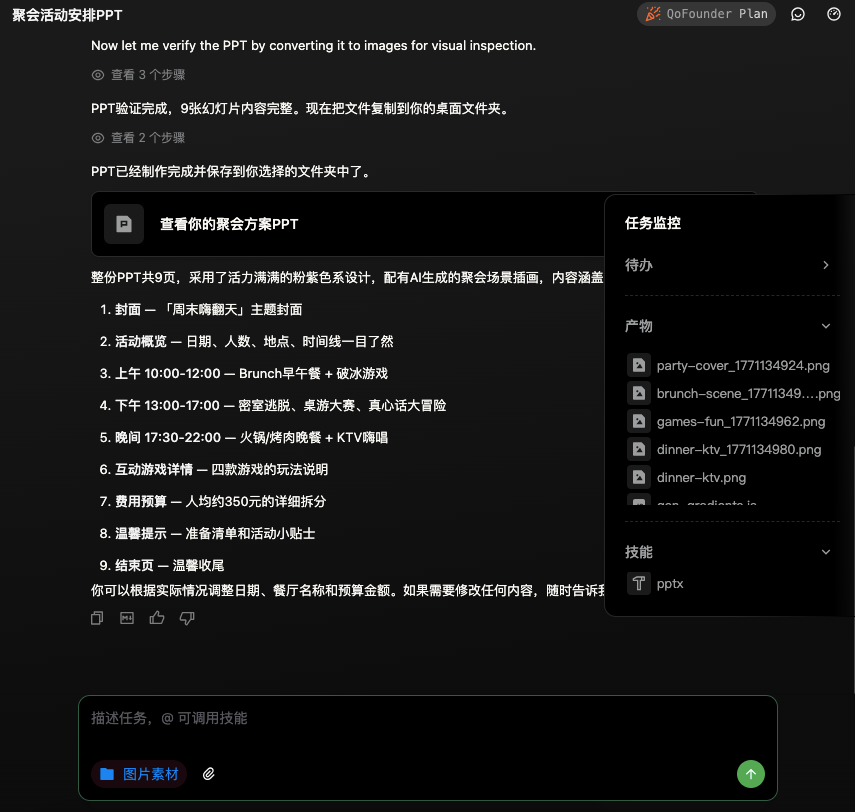Copy the assistant's reply message
Viewport: 855px width, 812px height.
tap(96, 618)
